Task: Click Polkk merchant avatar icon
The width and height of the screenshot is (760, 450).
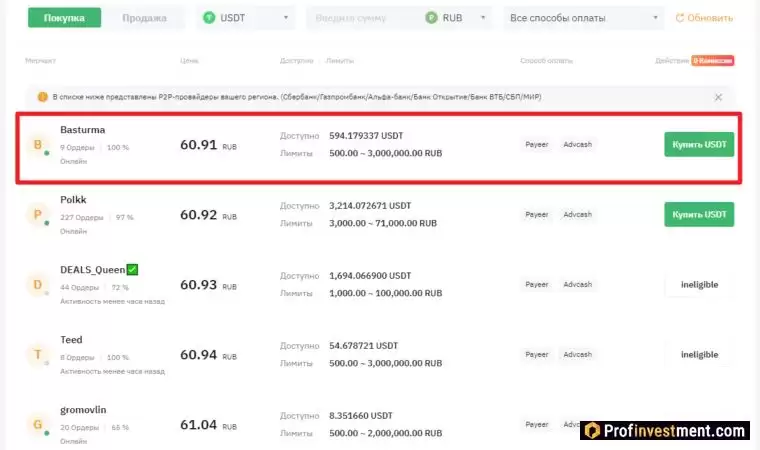Action: [x=38, y=215]
